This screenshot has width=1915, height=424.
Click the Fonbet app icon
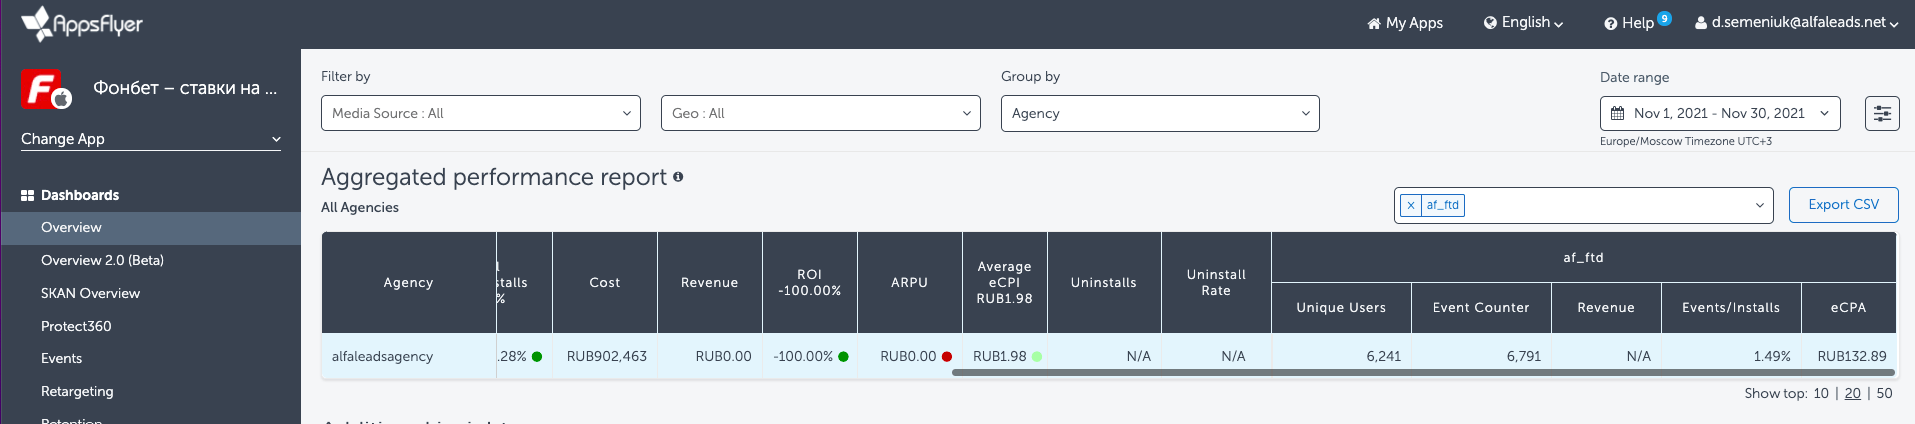(x=47, y=89)
